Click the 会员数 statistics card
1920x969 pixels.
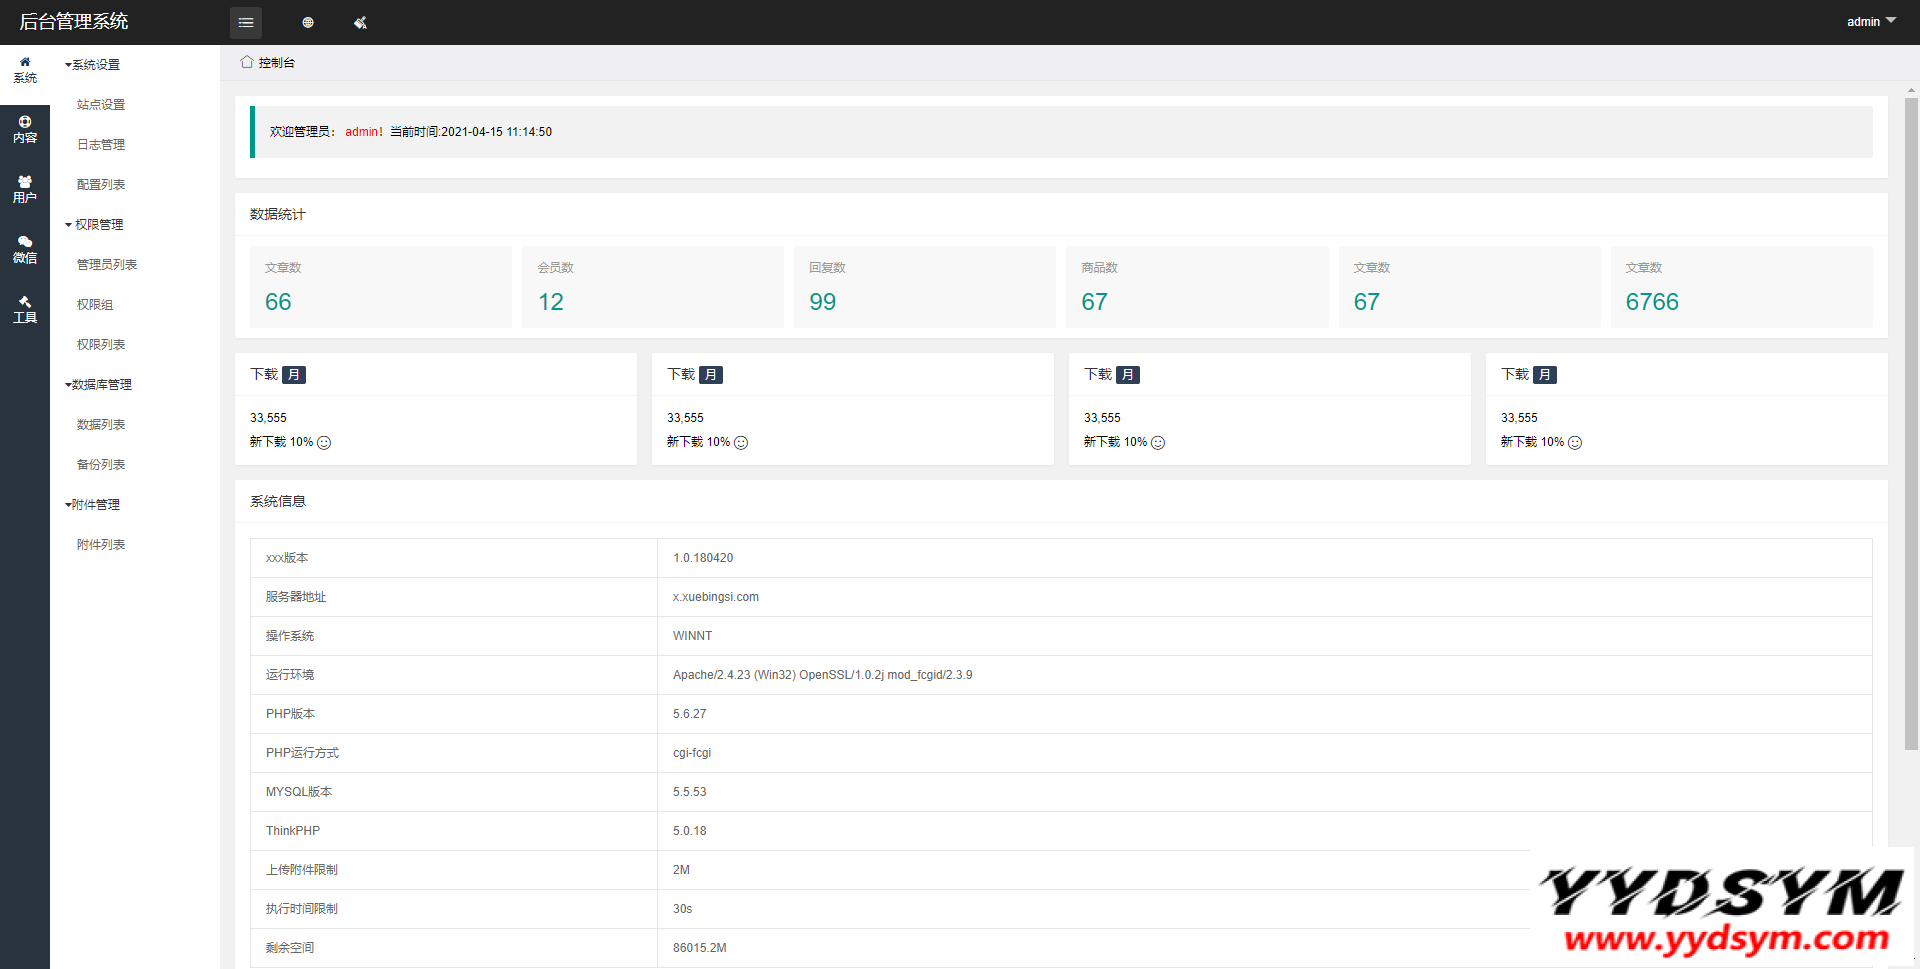[x=652, y=287]
